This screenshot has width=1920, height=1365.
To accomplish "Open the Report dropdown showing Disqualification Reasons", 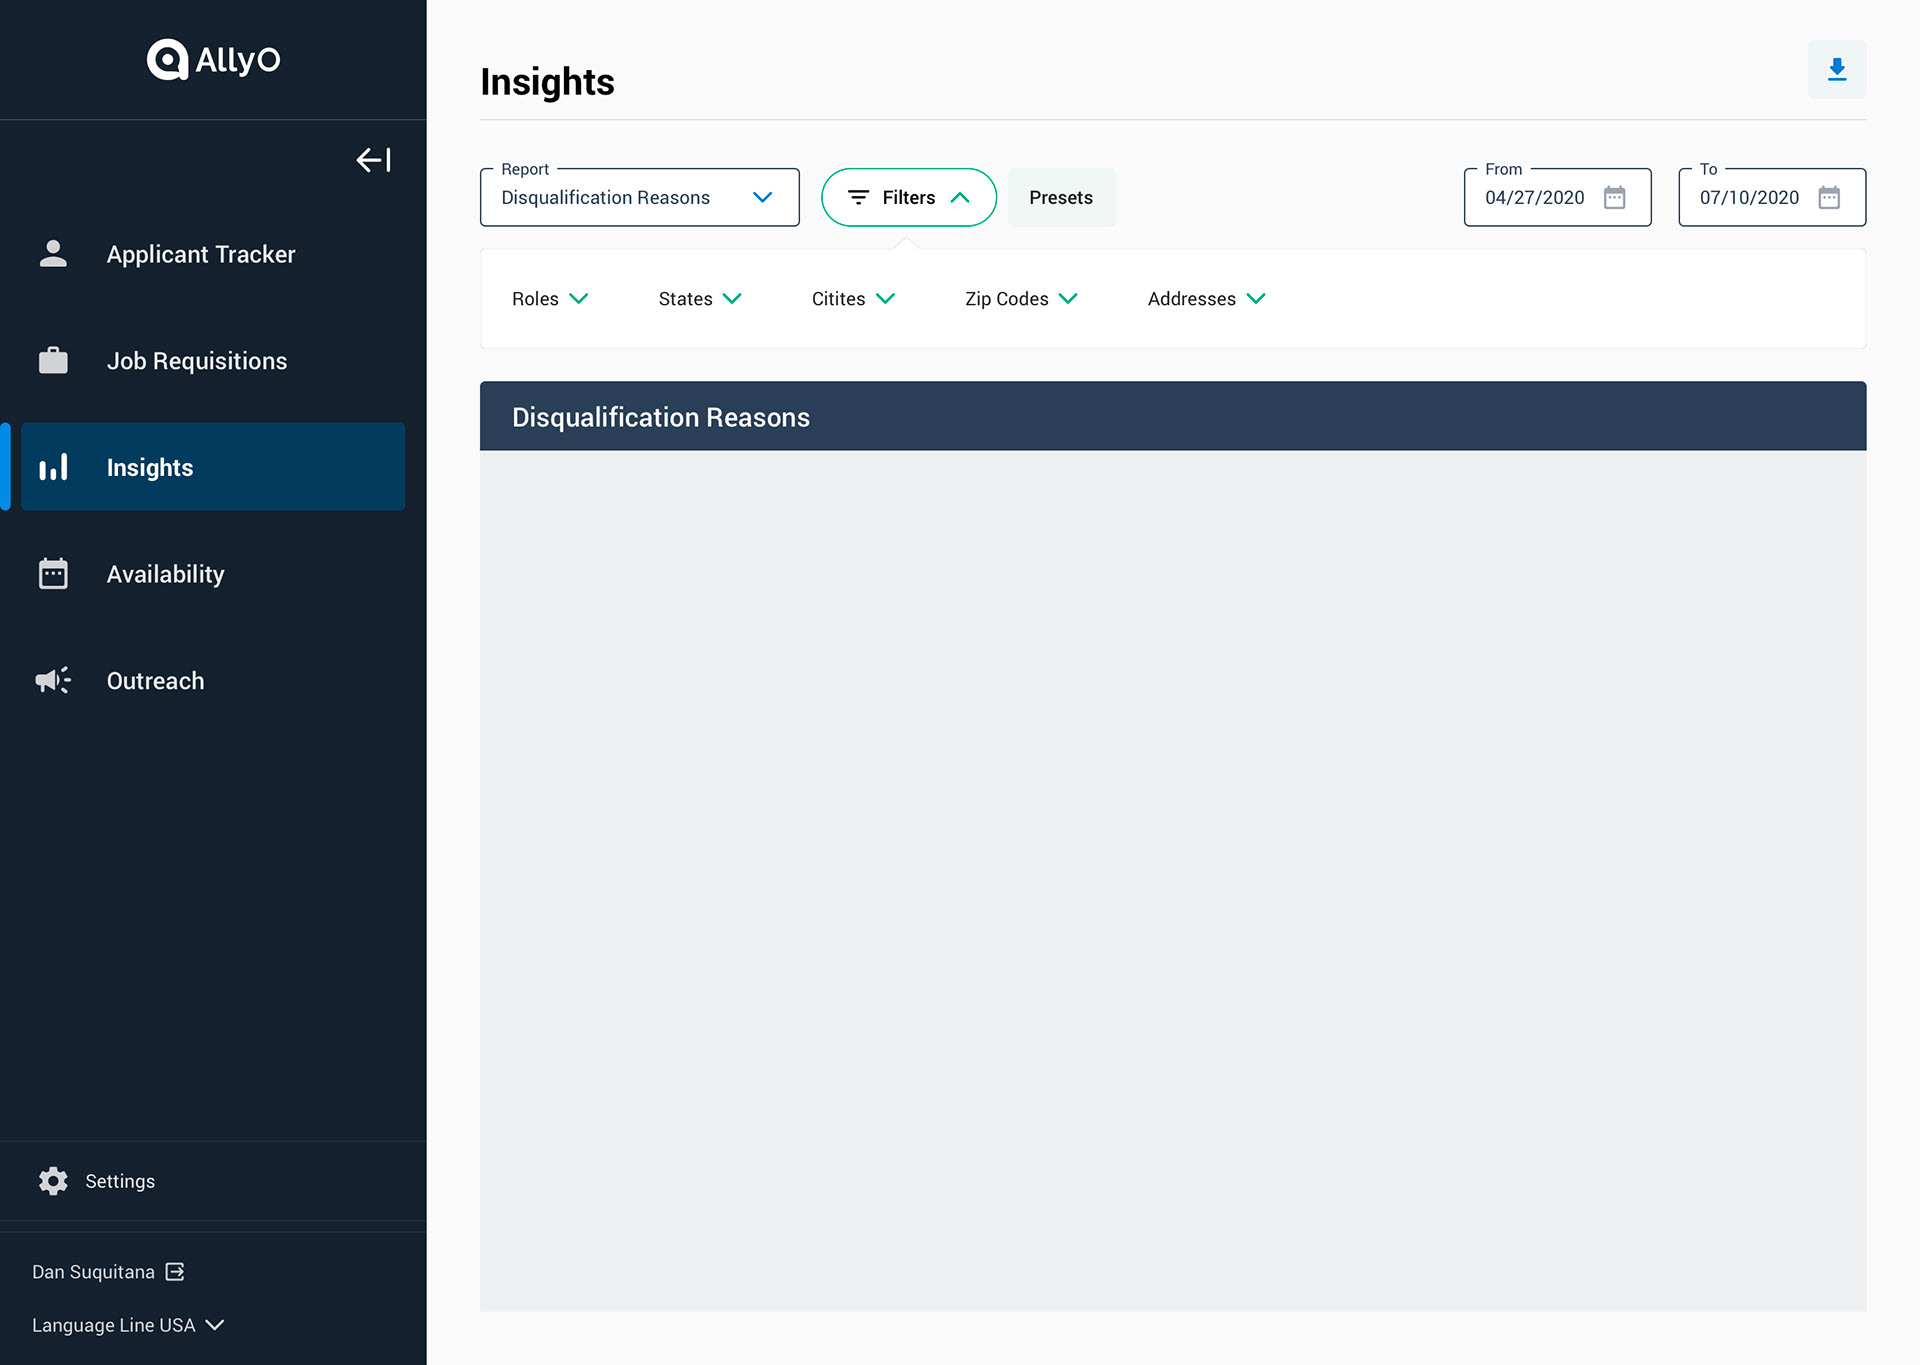I will pyautogui.click(x=639, y=197).
